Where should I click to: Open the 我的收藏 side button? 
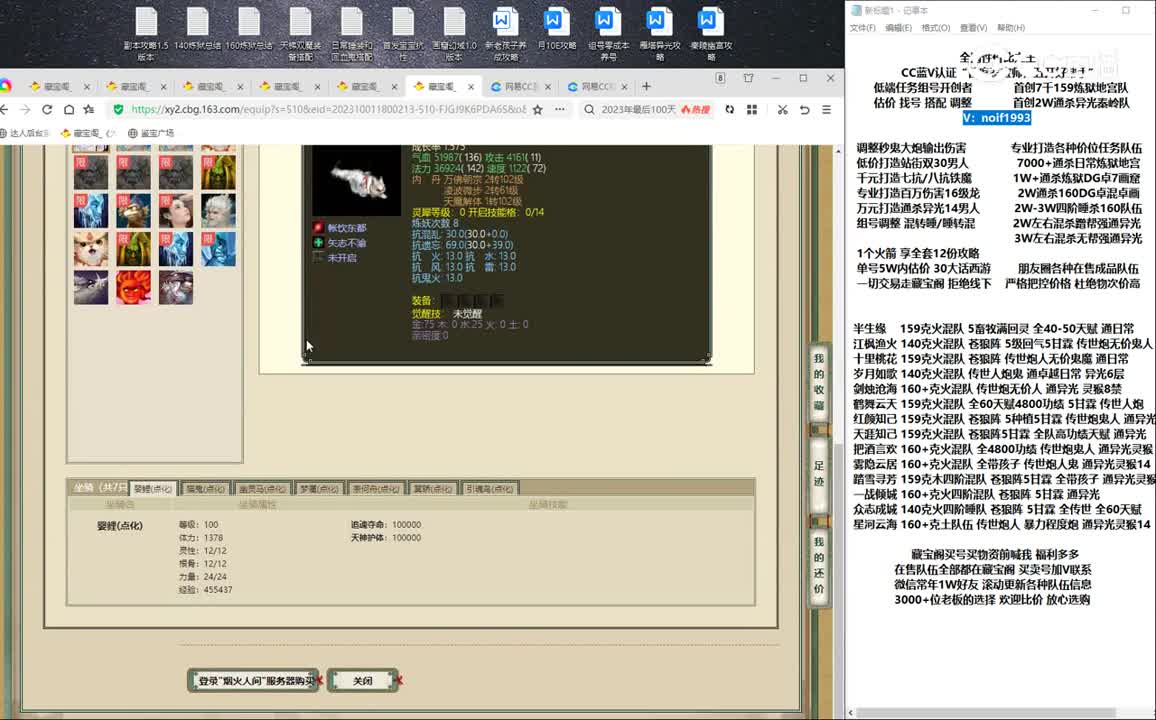(819, 382)
